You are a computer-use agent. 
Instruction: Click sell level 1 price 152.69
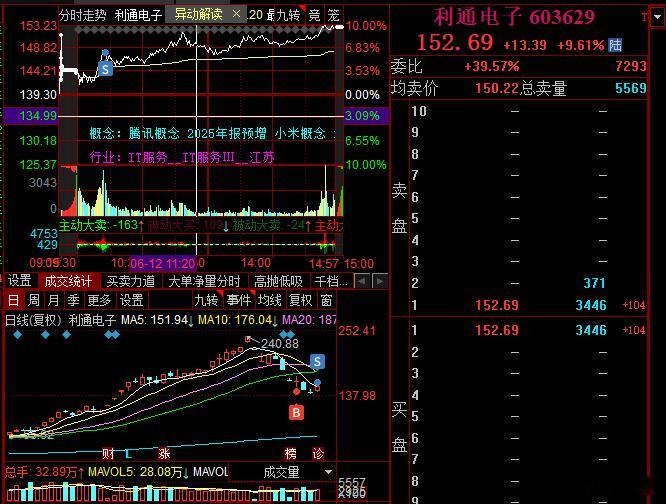coord(497,305)
